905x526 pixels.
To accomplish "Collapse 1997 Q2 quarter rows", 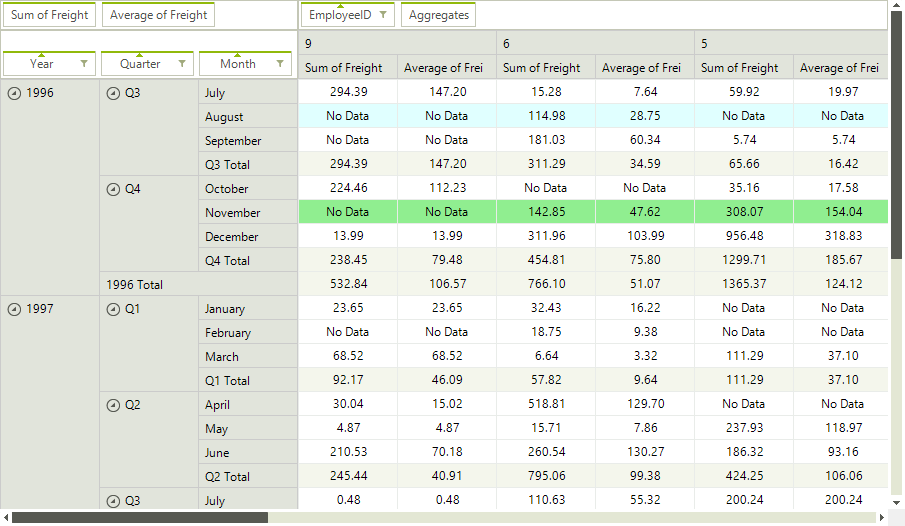I will pyautogui.click(x=113, y=405).
